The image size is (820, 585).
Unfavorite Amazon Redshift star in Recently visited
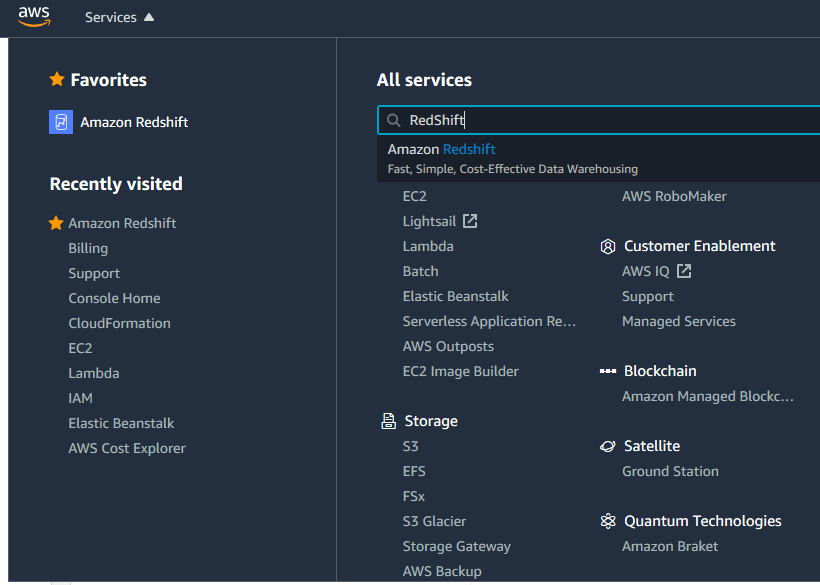[x=56, y=223]
